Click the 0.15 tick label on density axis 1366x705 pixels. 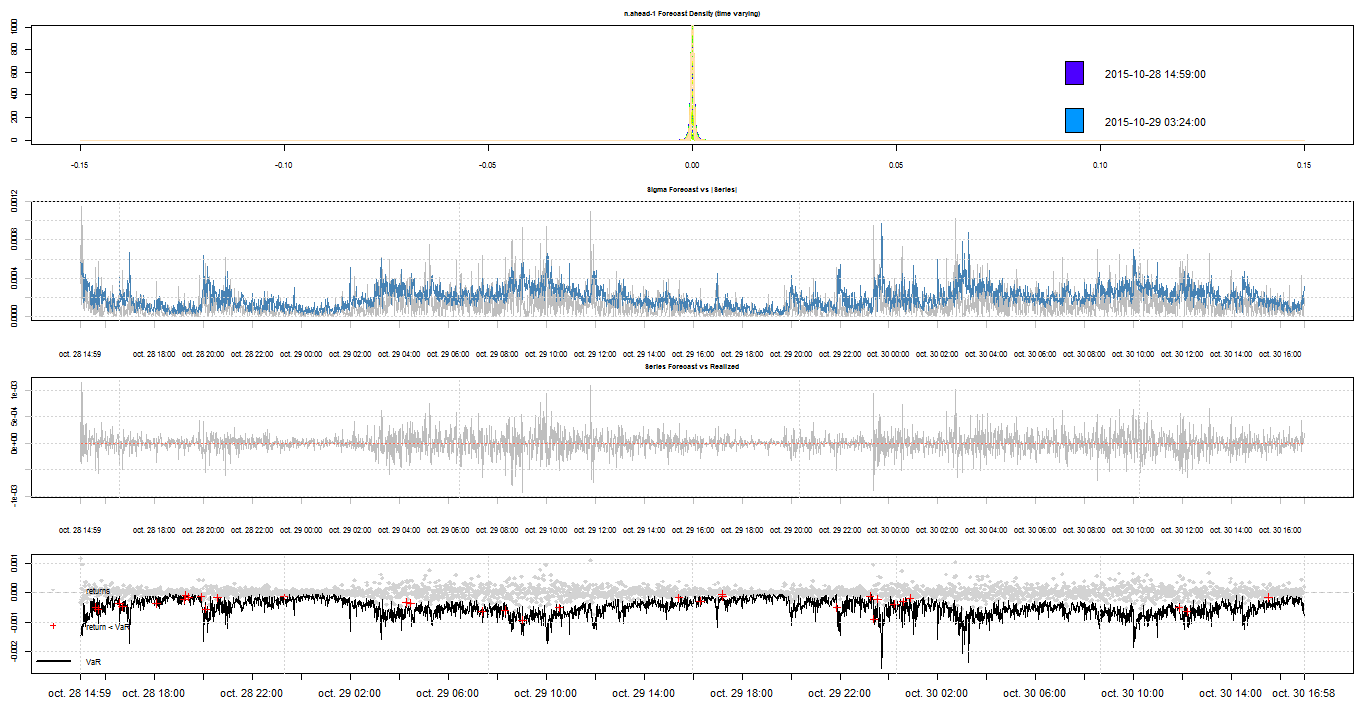point(1304,164)
